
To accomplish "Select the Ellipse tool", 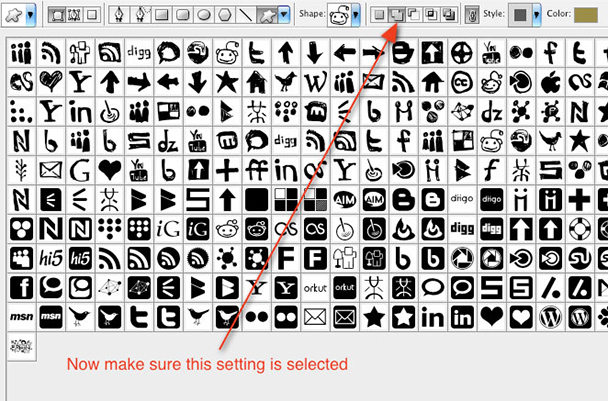I will [204, 16].
